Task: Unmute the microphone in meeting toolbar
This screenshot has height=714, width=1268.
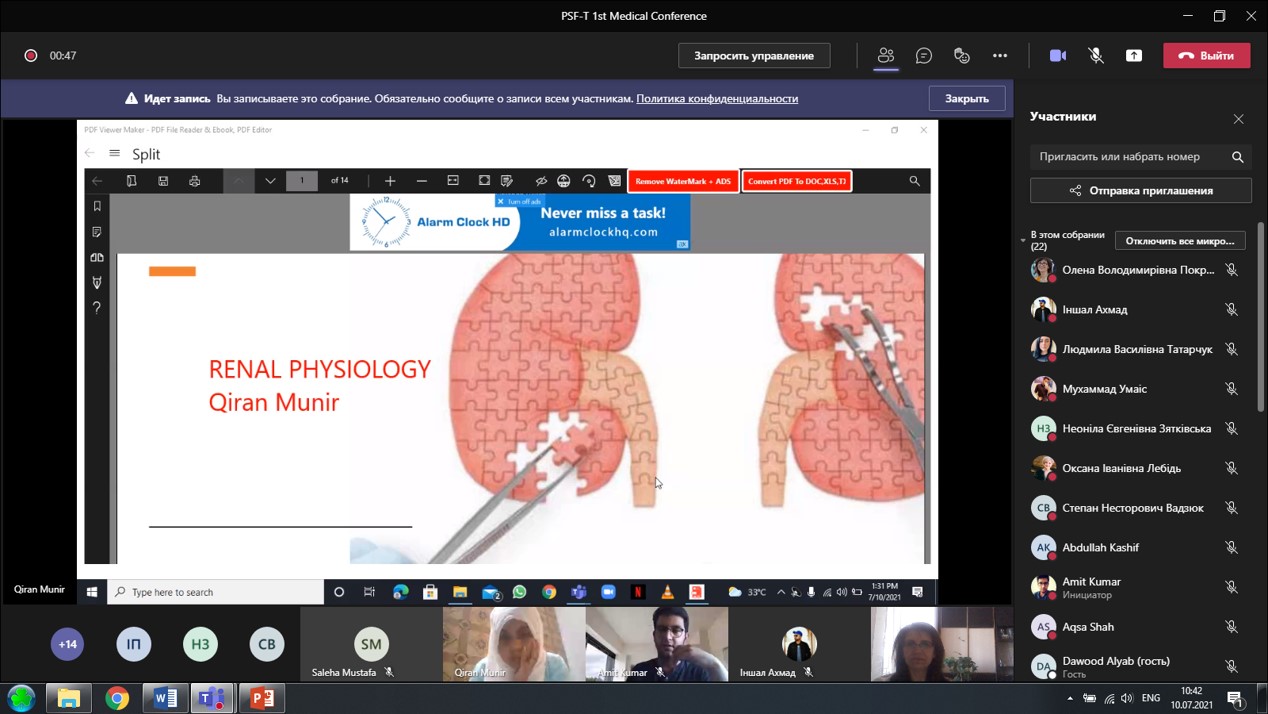Action: (1096, 56)
